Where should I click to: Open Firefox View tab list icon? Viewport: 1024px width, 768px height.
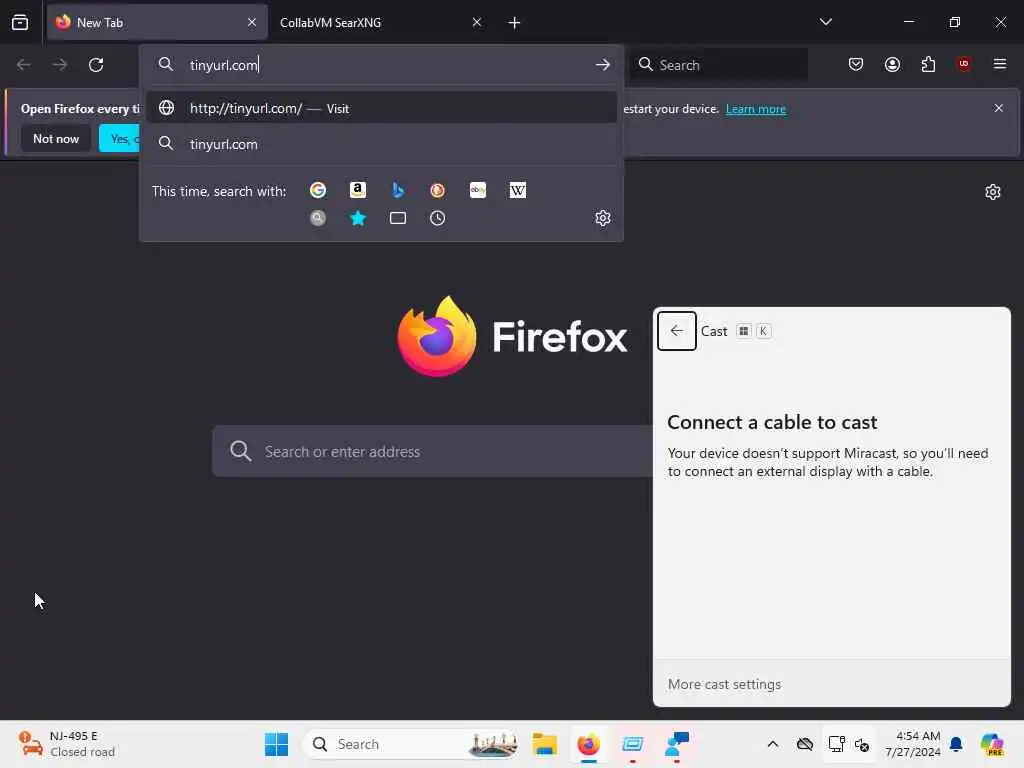20,22
